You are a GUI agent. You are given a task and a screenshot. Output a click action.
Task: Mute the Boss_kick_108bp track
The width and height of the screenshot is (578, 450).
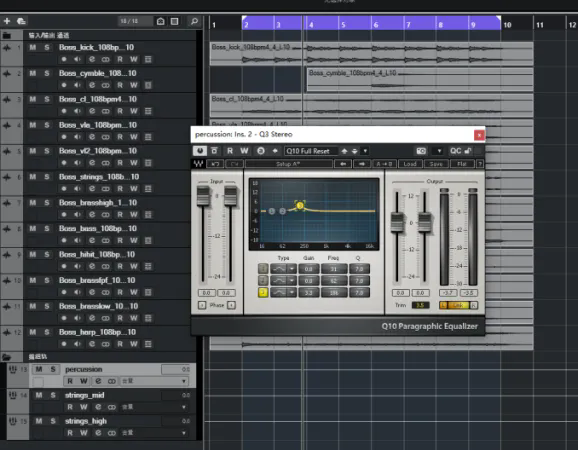click(x=33, y=48)
